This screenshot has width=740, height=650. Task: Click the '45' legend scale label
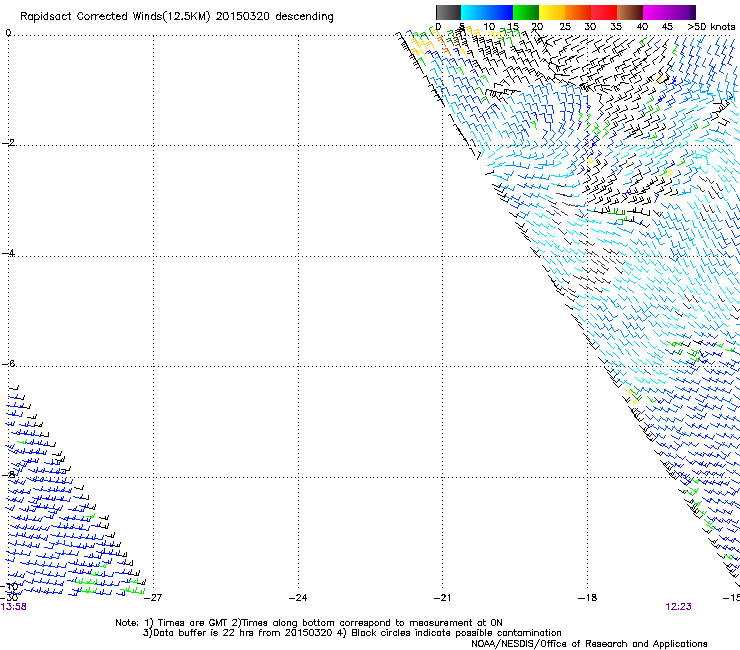click(667, 27)
